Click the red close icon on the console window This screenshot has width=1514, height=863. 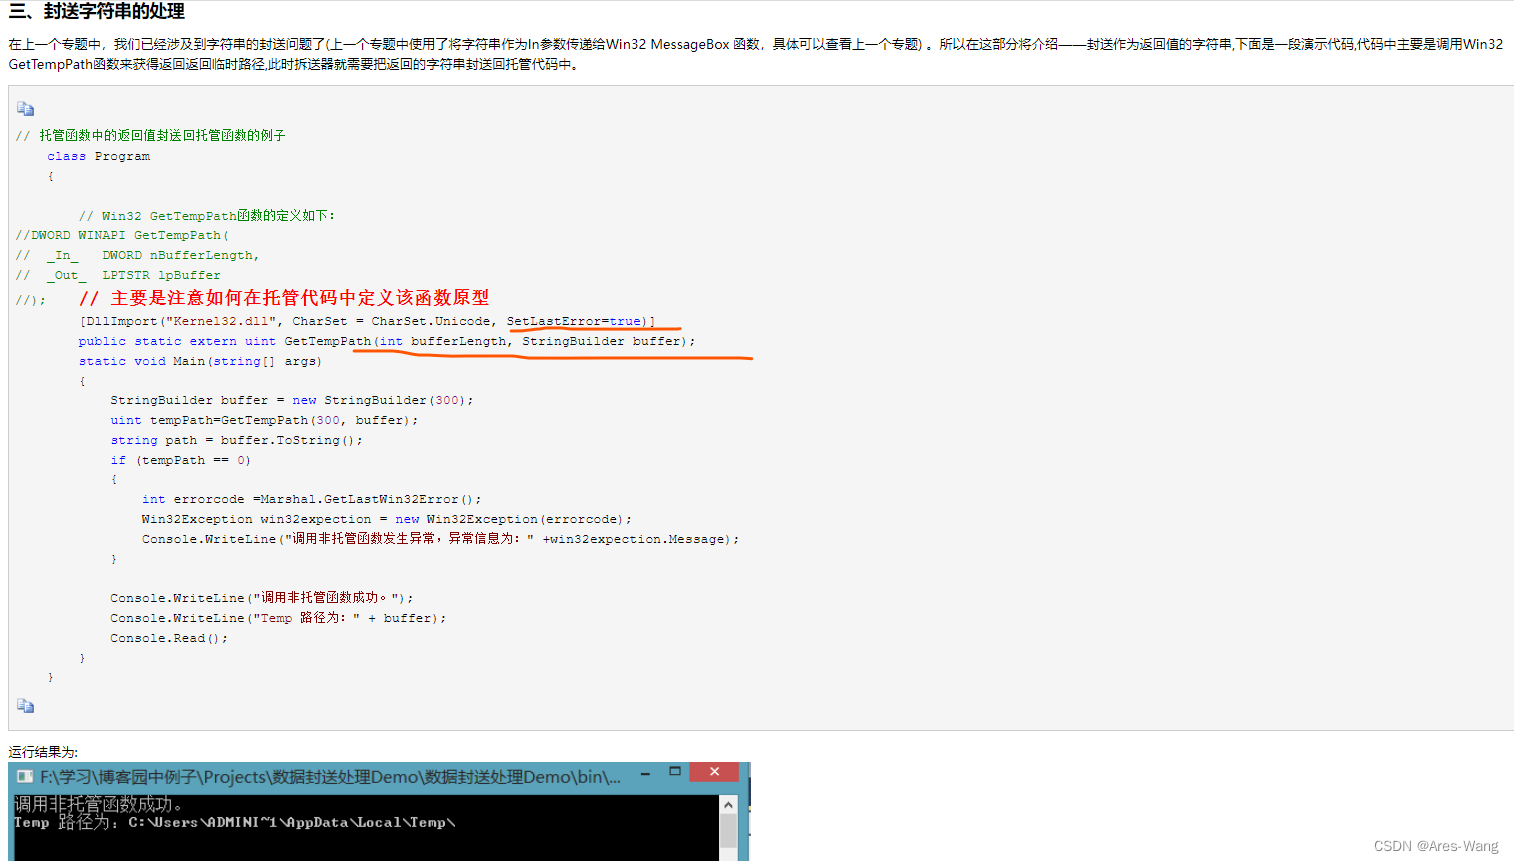coord(714,771)
